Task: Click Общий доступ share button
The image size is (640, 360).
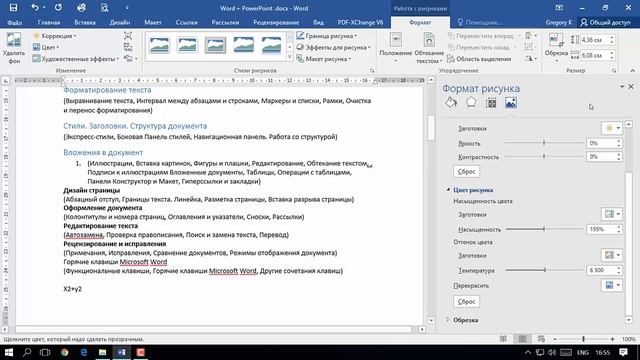Action: 606,22
